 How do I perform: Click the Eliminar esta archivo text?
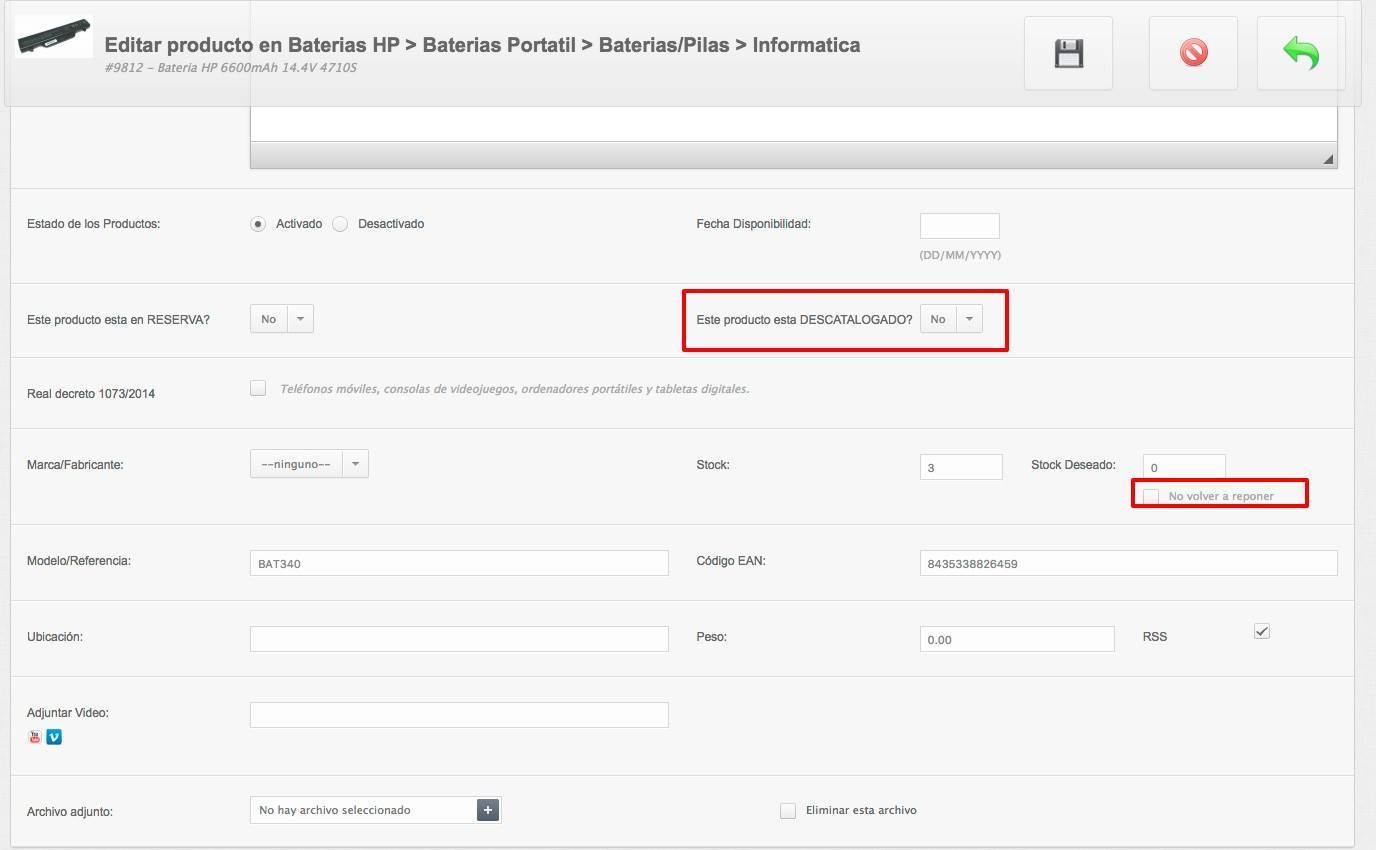861,810
